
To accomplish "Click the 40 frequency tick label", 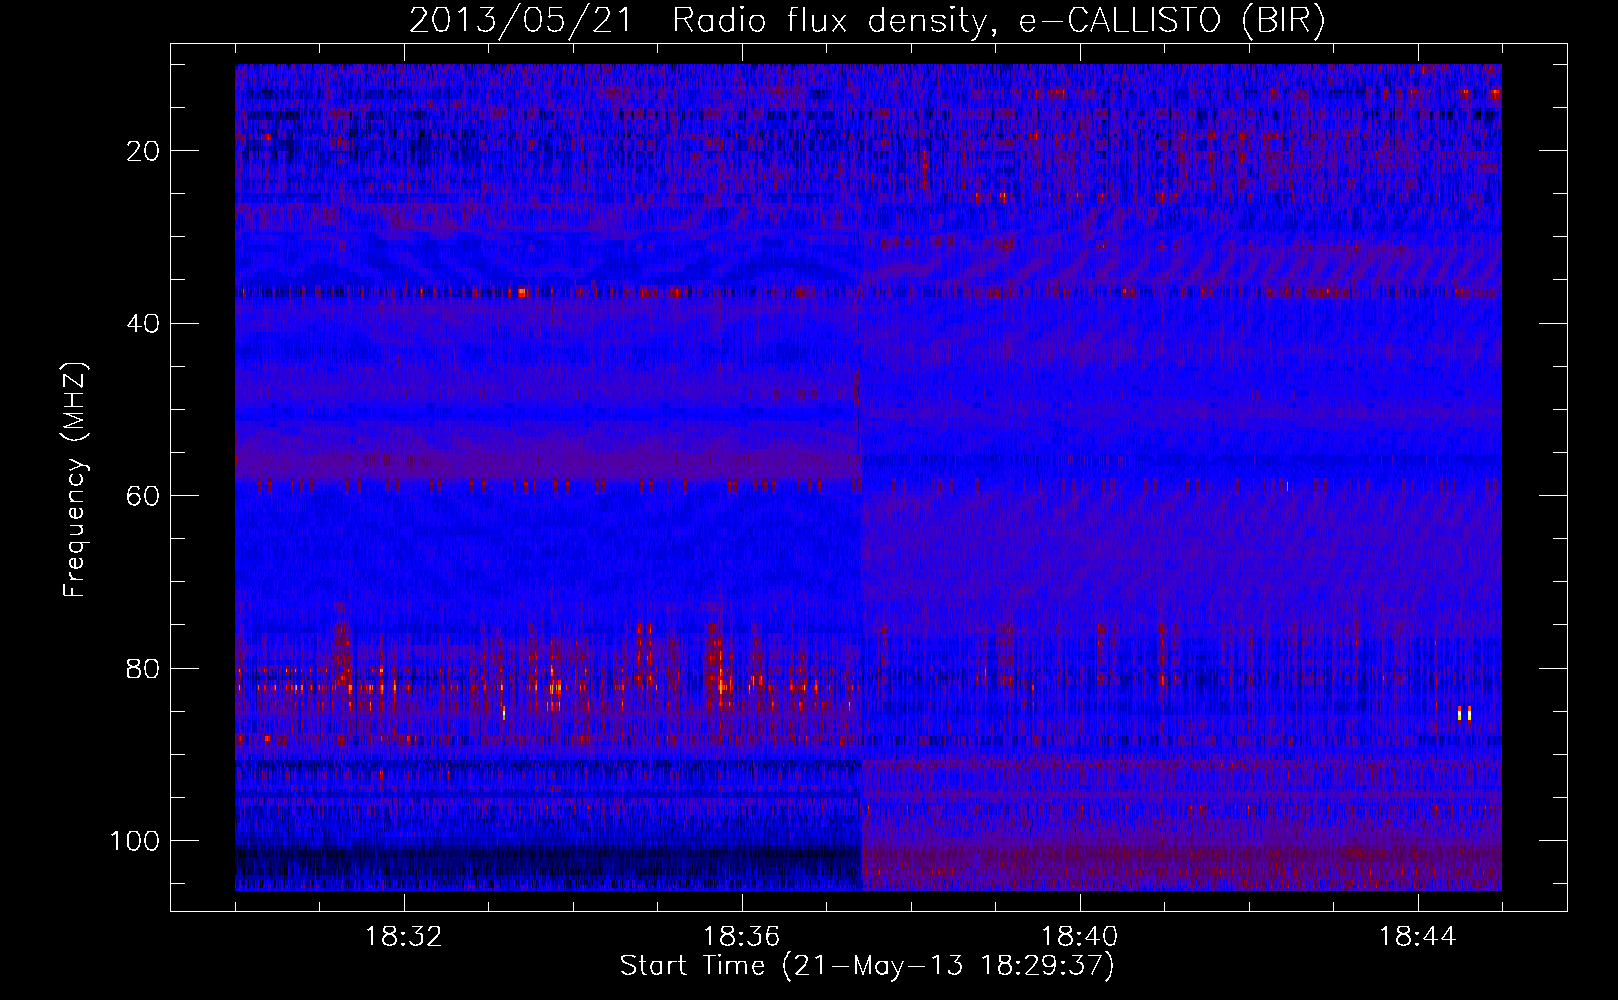I will [x=144, y=323].
